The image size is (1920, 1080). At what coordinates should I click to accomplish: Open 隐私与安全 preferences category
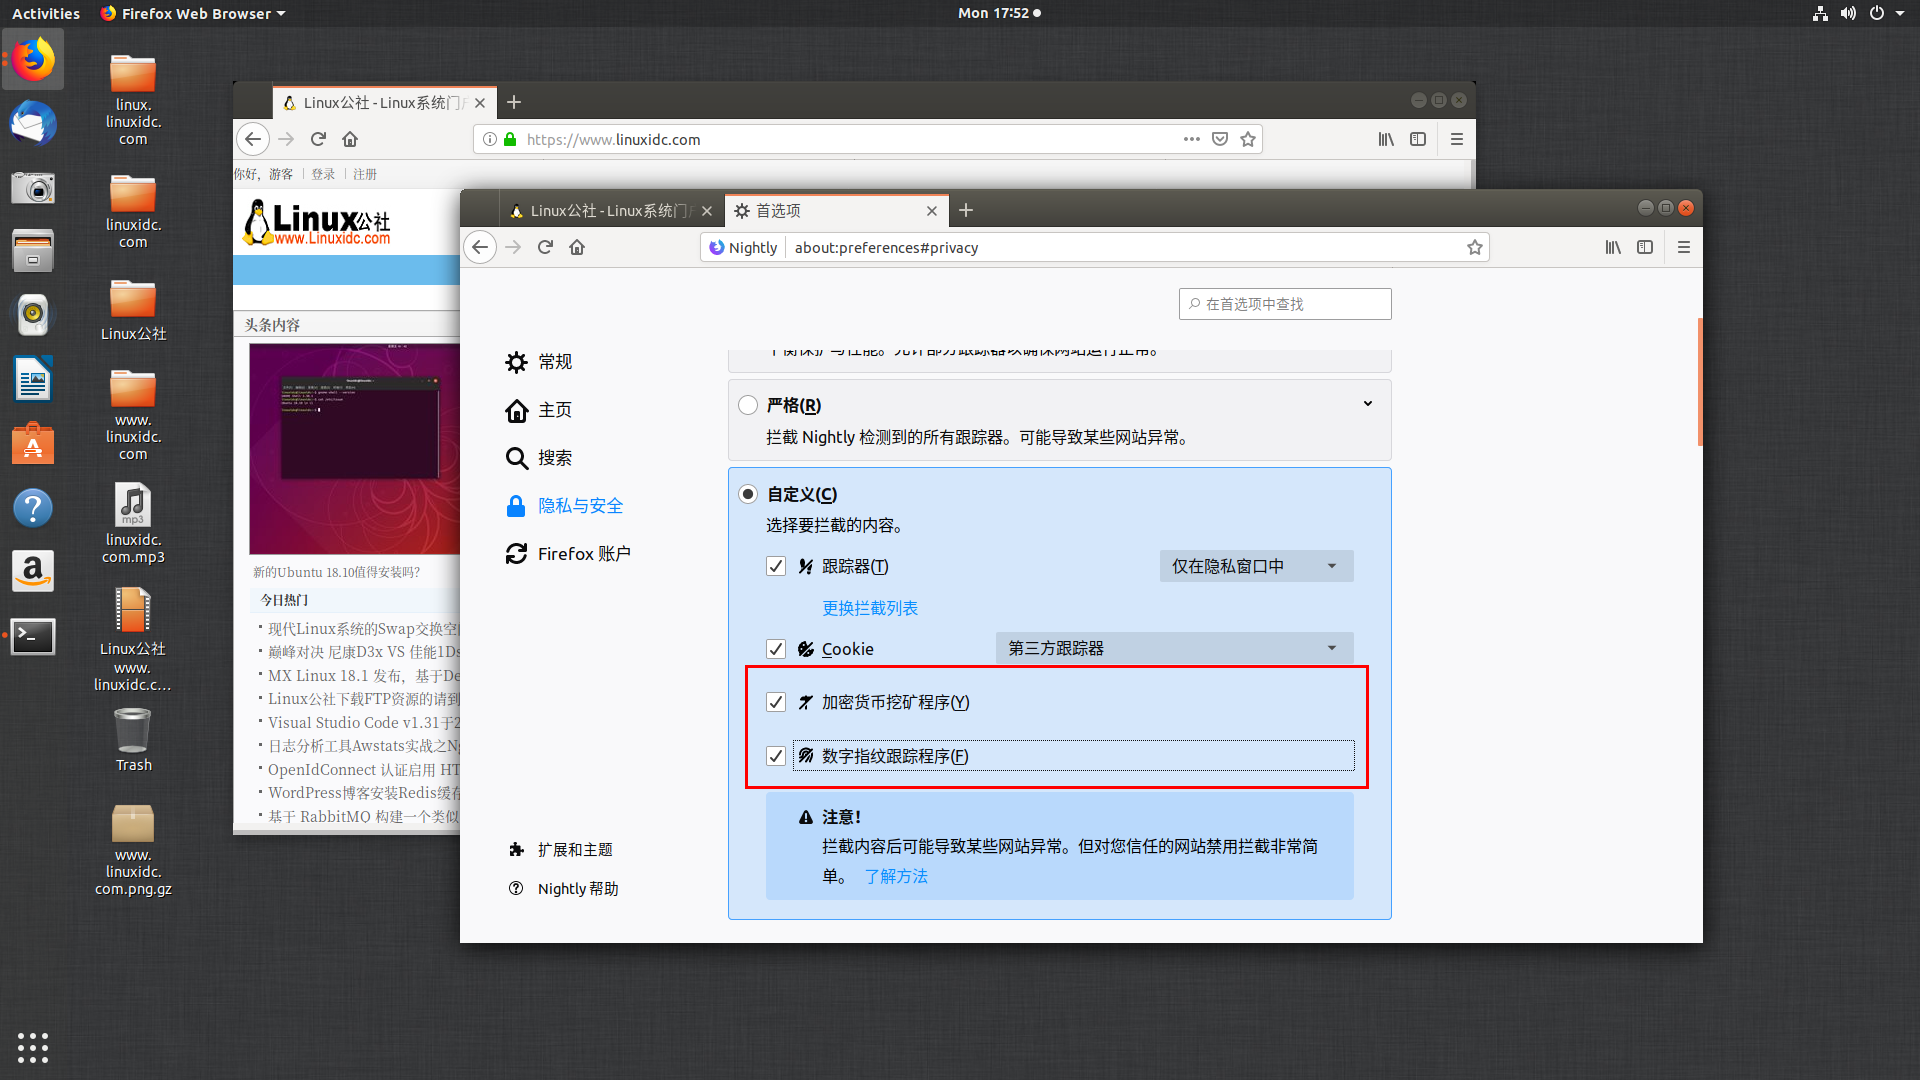(564, 506)
